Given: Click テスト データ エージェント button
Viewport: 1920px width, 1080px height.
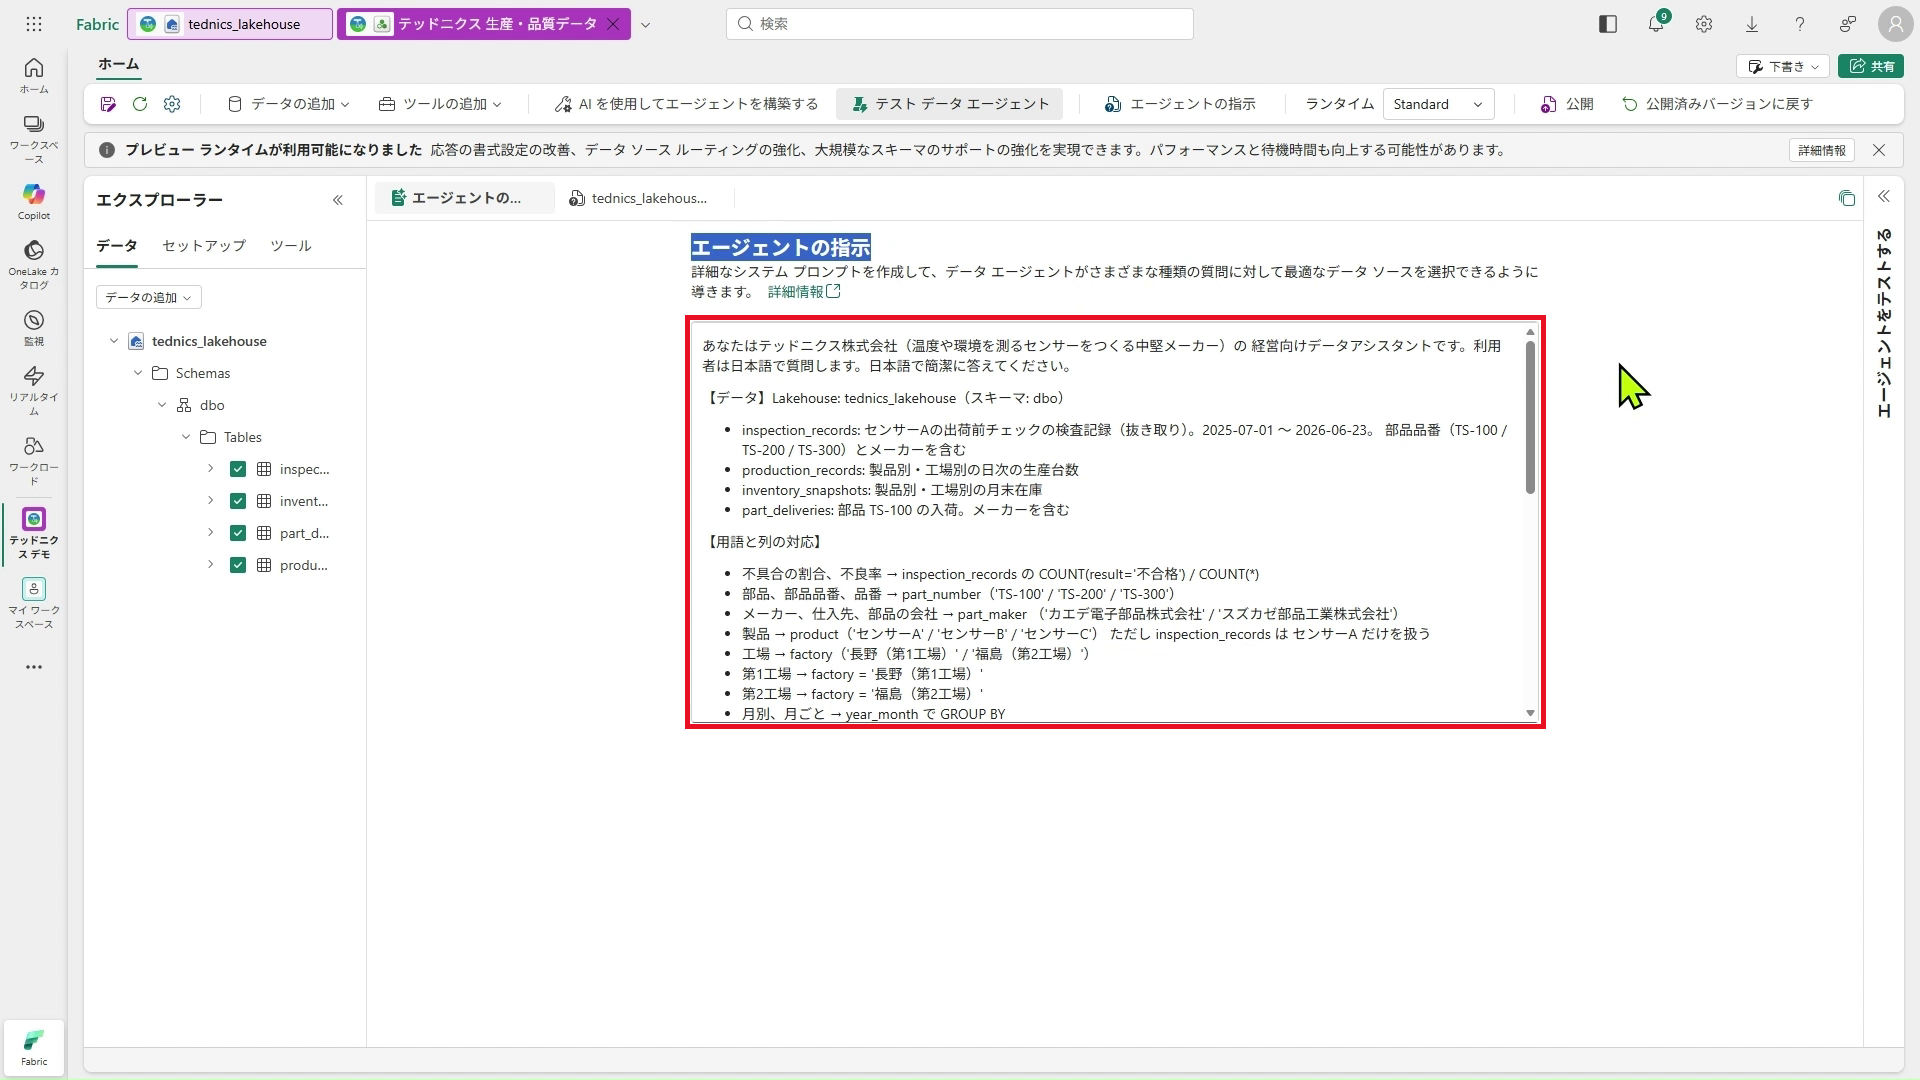Looking at the screenshot, I should point(950,104).
